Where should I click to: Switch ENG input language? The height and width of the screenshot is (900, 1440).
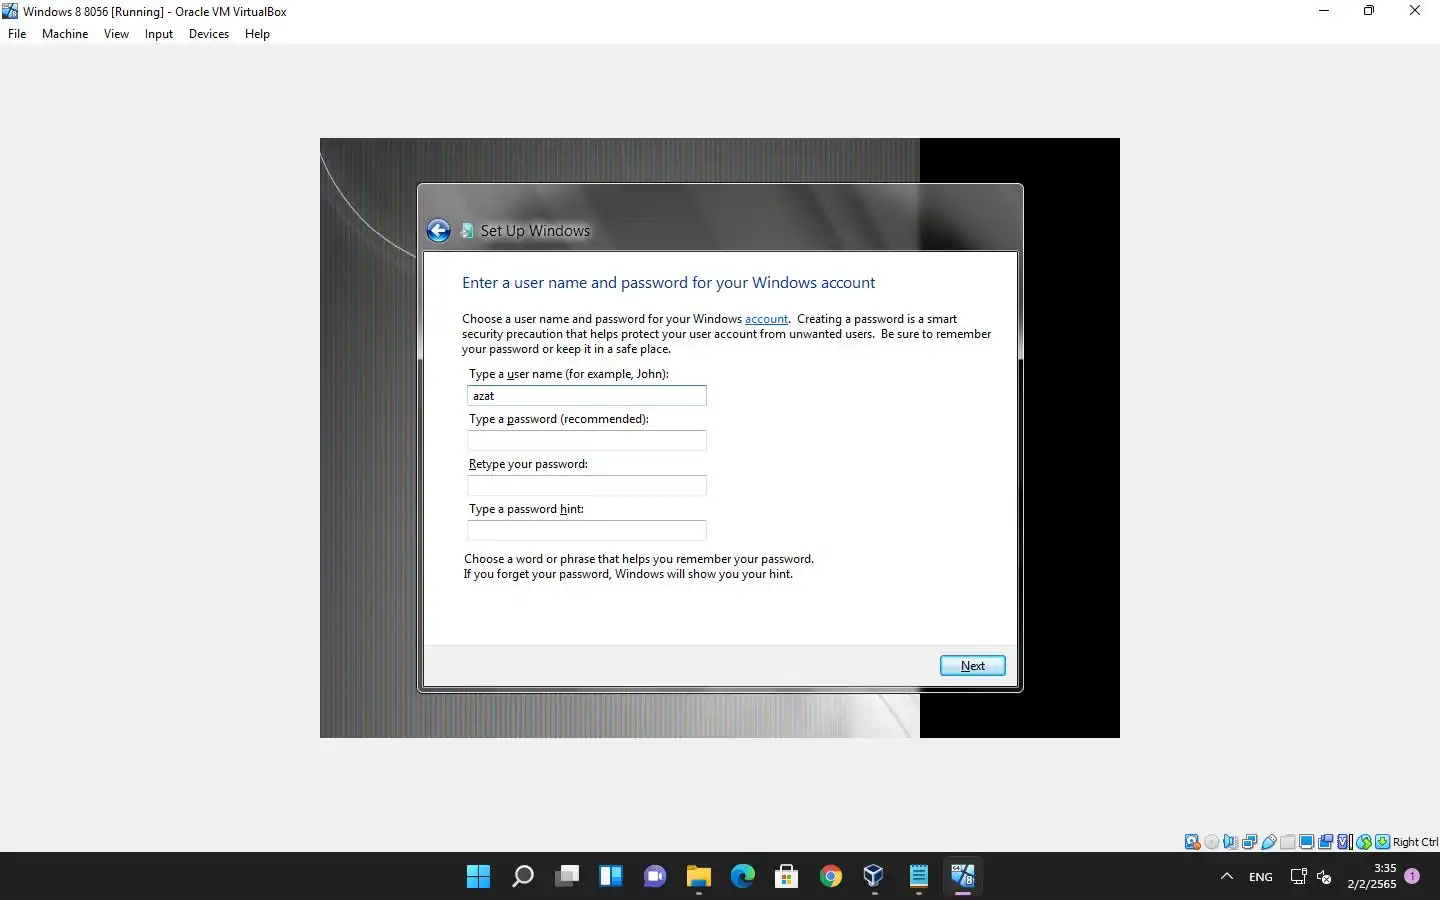tap(1261, 877)
